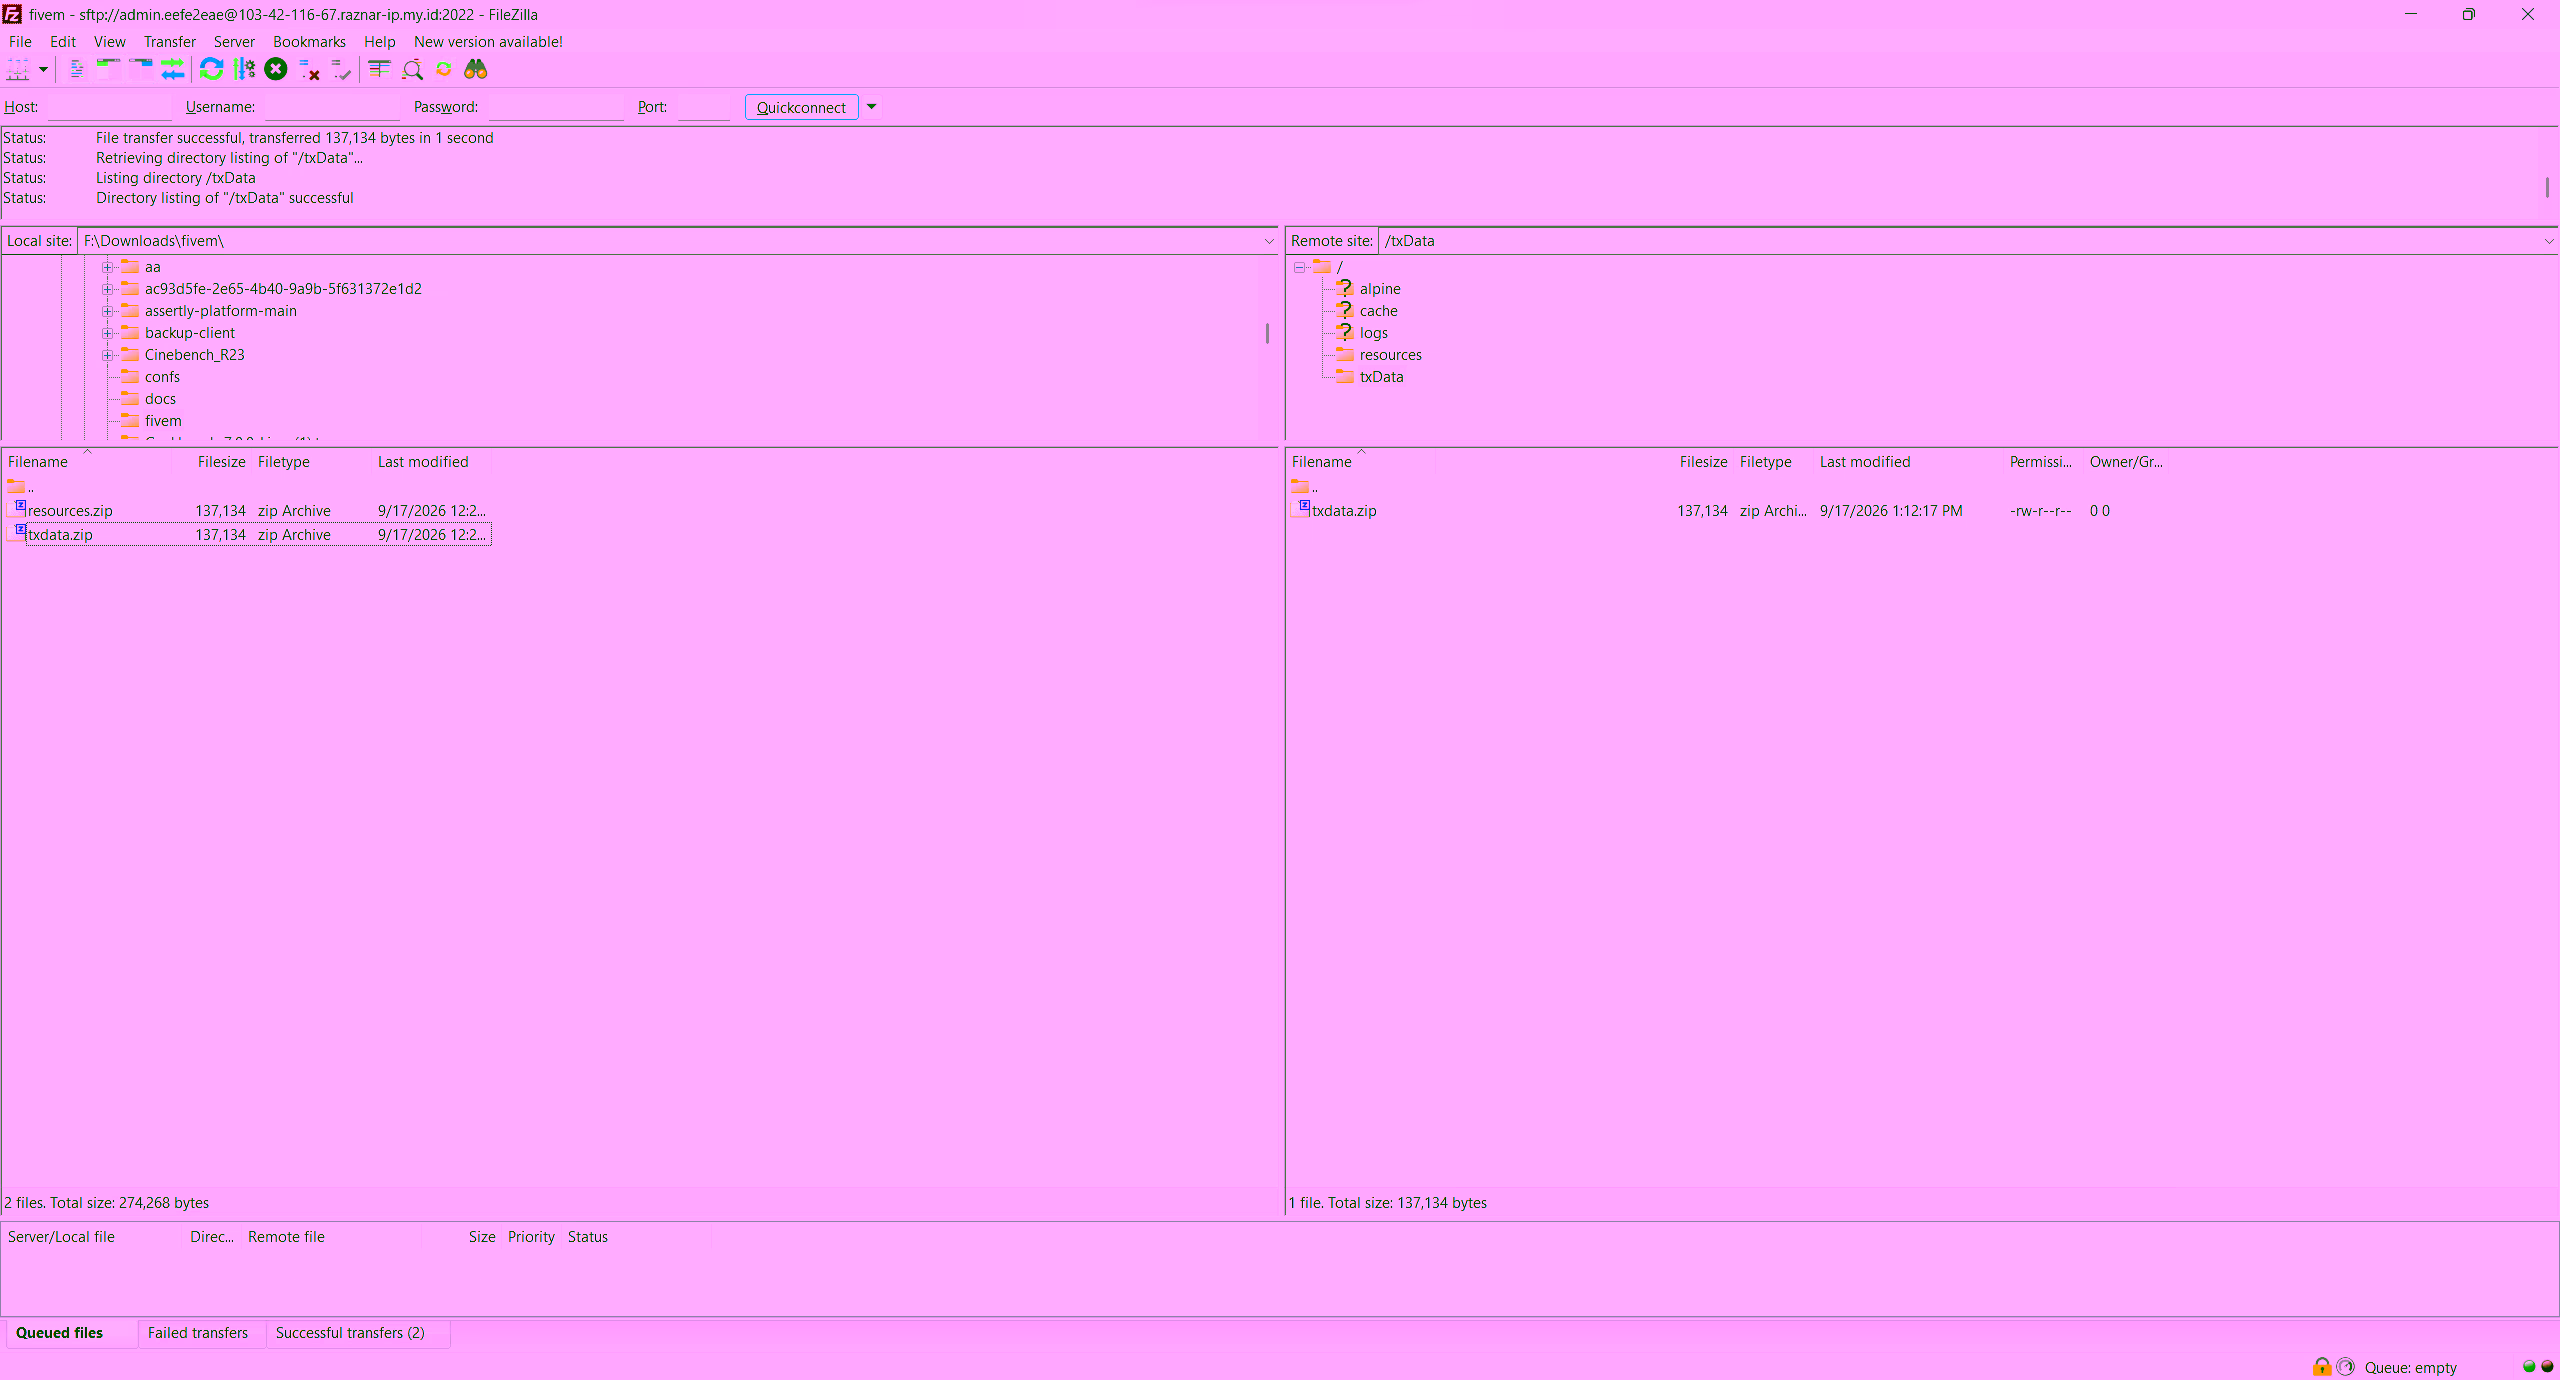Expand the backup-client folder
The height and width of the screenshot is (1380, 2560).
107,333
